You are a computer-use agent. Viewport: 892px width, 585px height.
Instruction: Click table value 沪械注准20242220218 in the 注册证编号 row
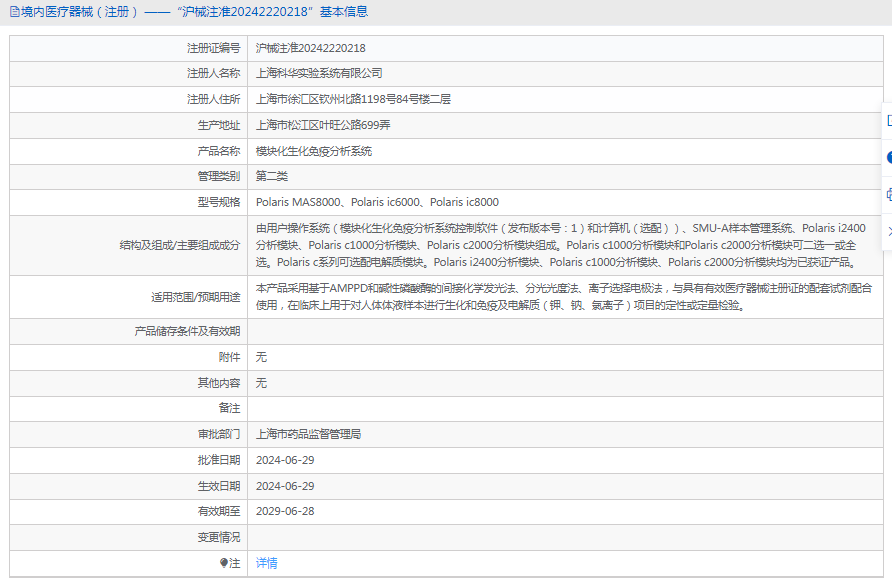click(311, 48)
